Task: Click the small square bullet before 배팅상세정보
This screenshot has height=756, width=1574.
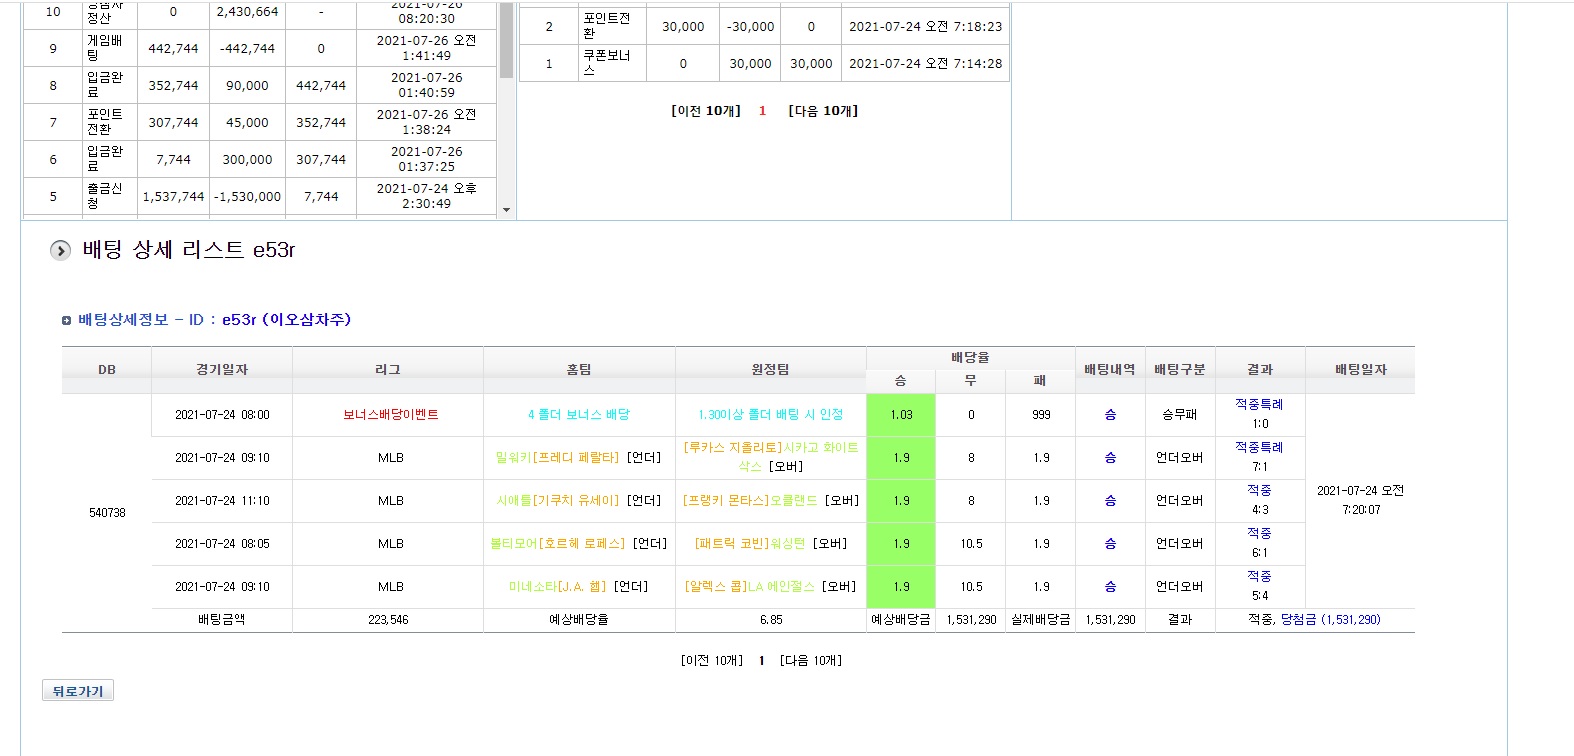Action: point(66,321)
